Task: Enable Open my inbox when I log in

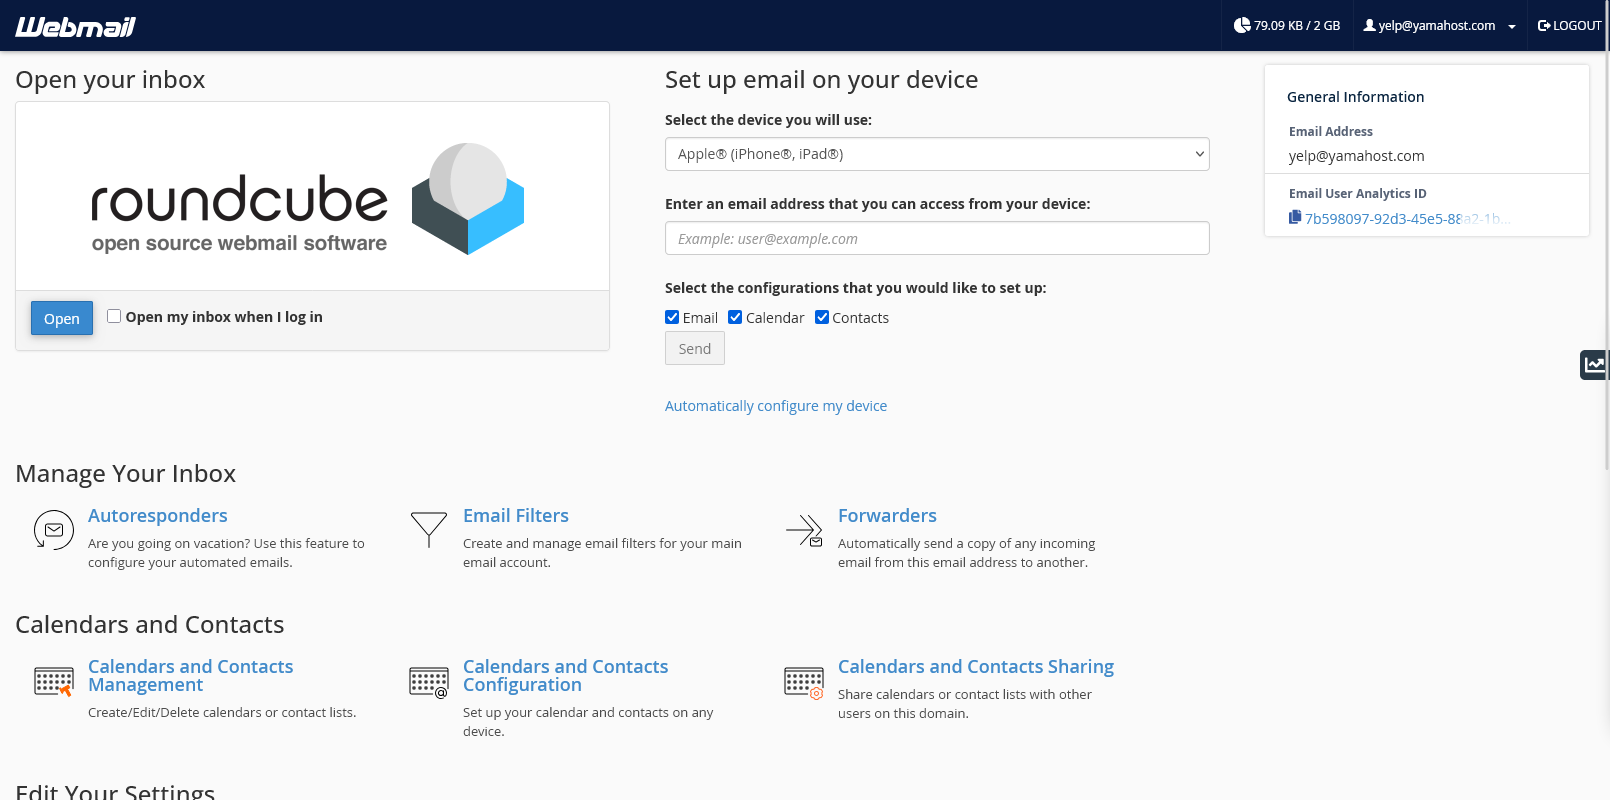Action: pos(114,316)
